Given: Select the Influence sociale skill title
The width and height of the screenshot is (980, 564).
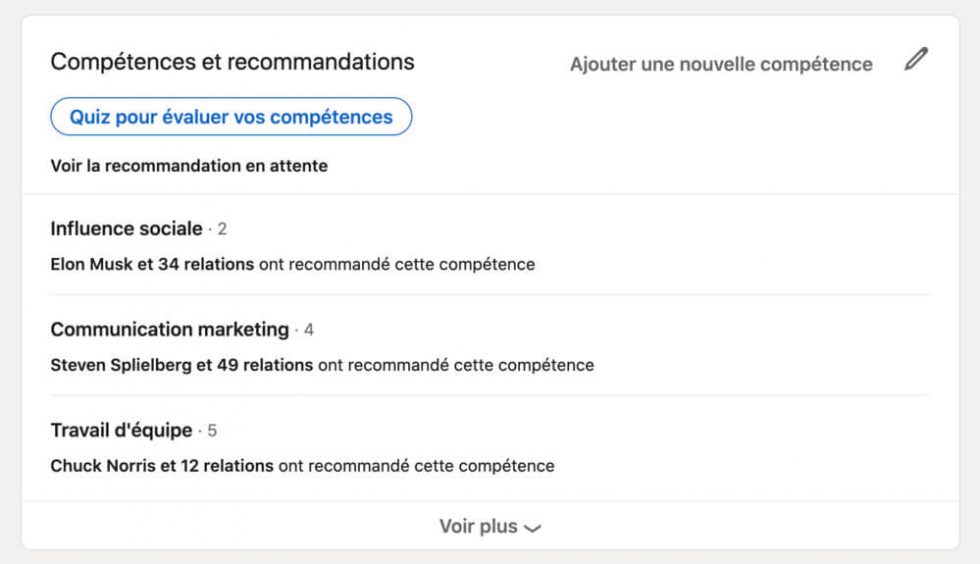Looking at the screenshot, I should click(x=126, y=229).
